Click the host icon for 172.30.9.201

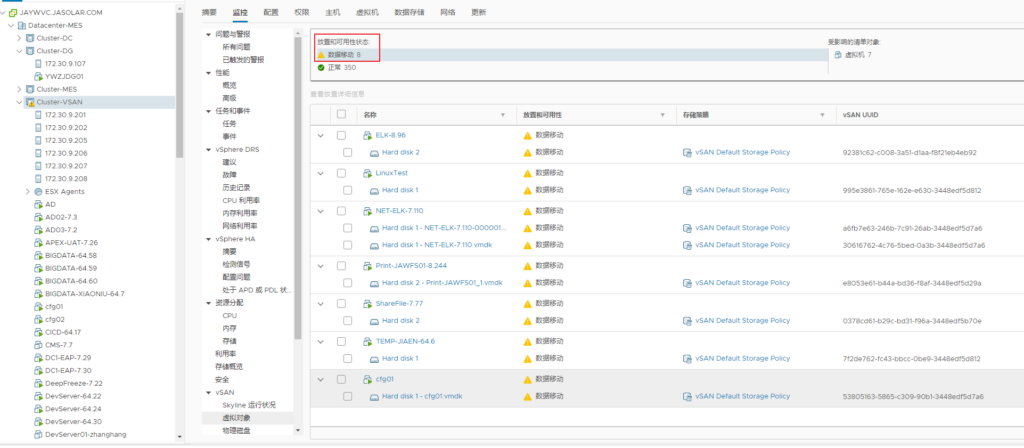coord(38,115)
